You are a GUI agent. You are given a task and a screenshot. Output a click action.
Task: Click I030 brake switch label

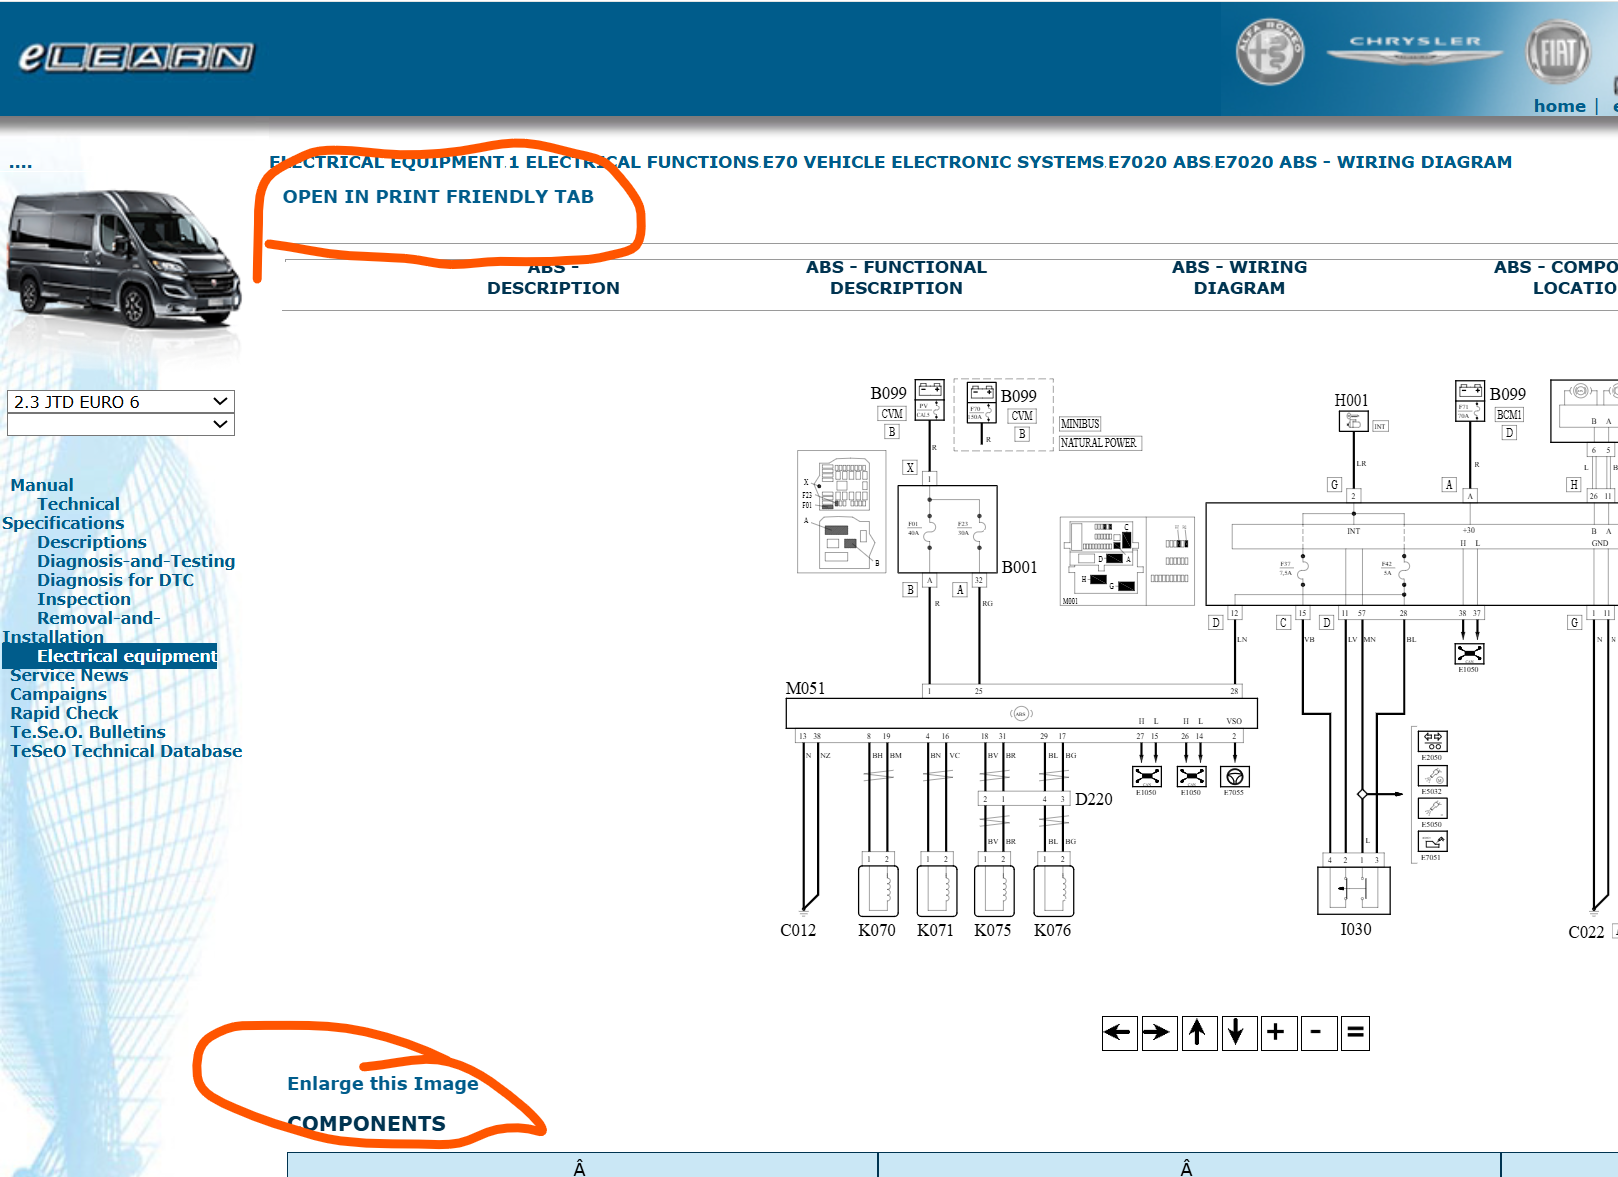(1356, 929)
